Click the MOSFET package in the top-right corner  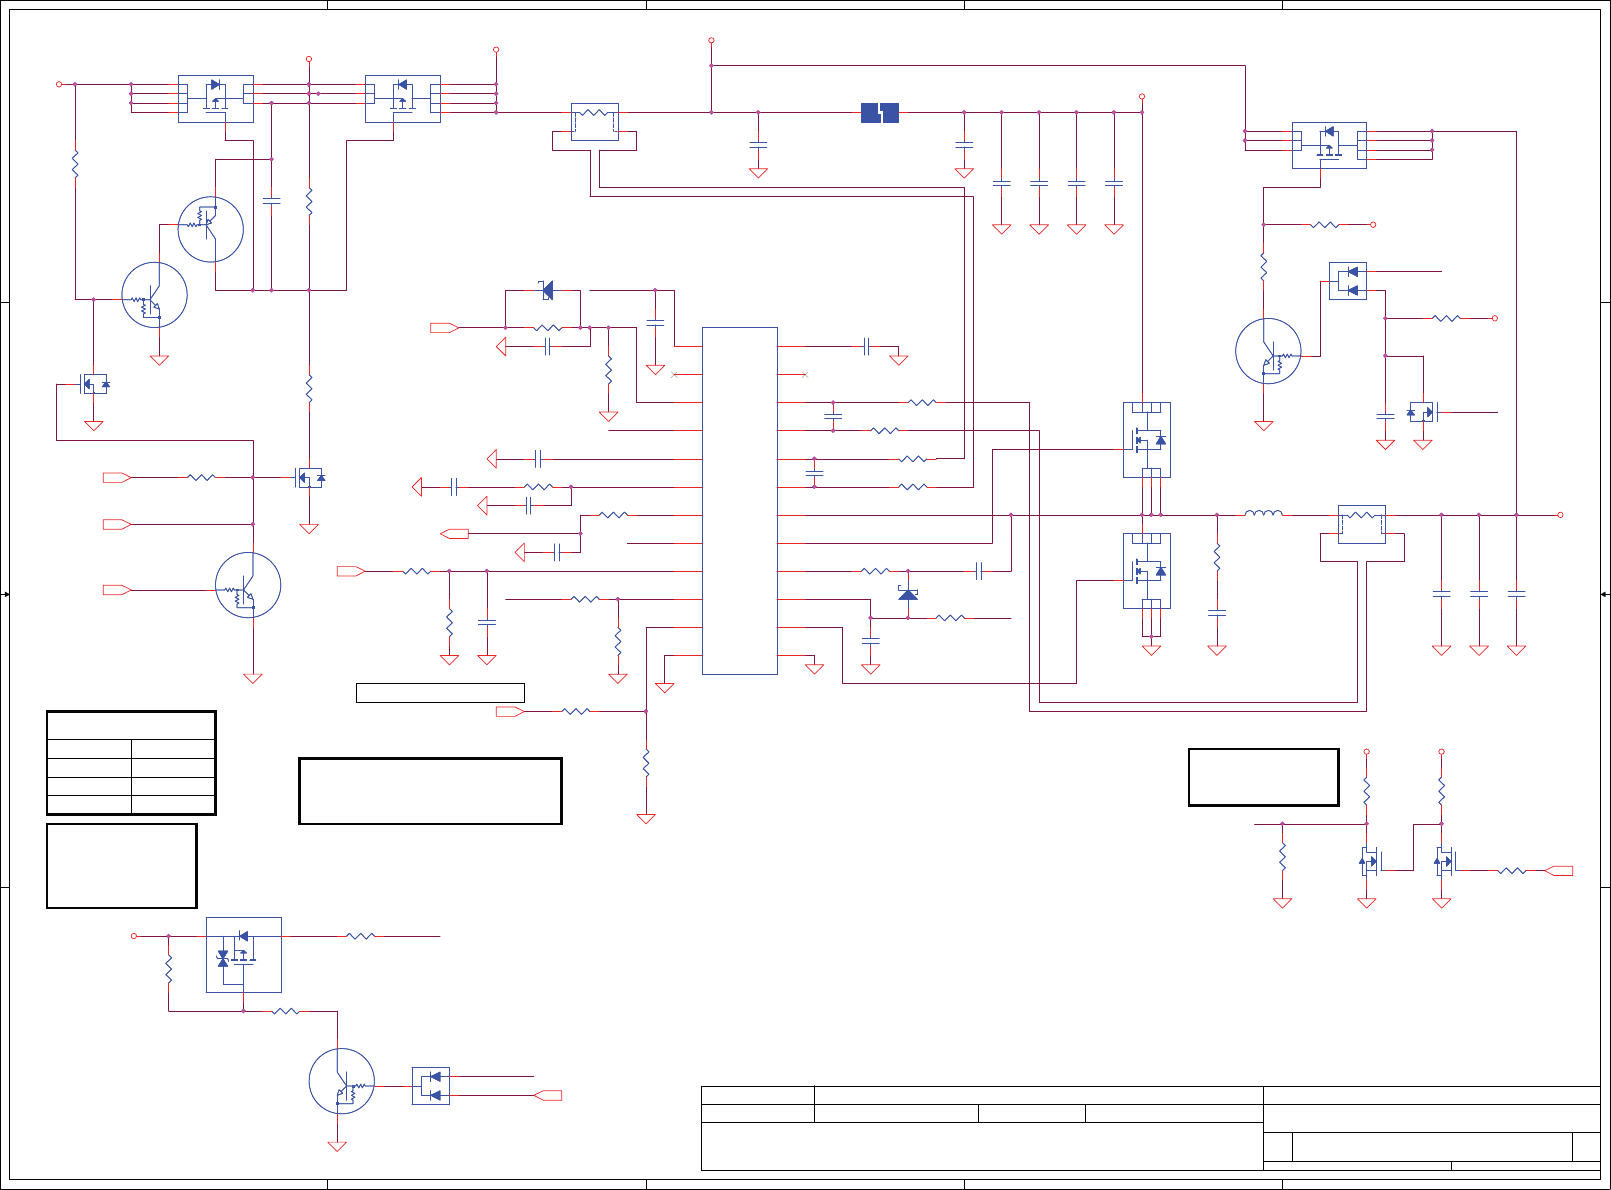(x=1329, y=145)
